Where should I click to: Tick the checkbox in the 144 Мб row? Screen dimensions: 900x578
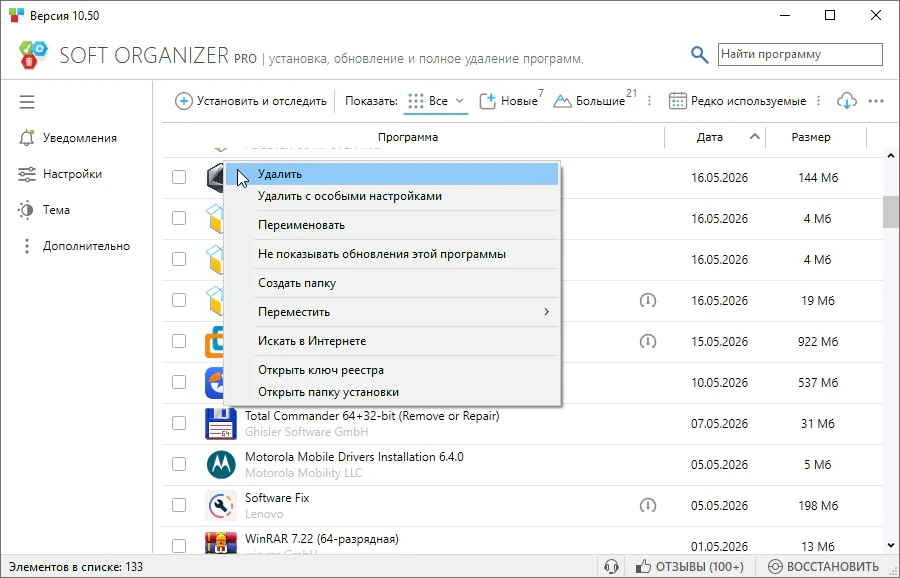click(x=179, y=177)
